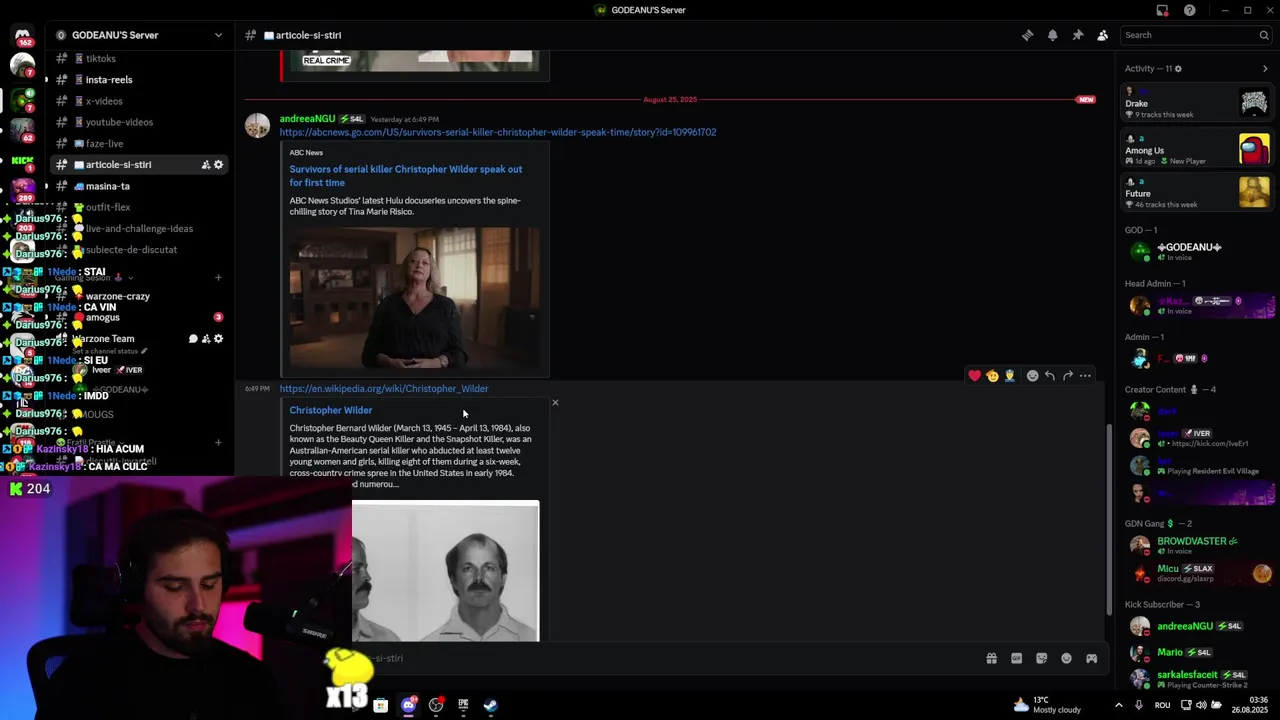Open chat for Warzone Team voice channel
Image resolution: width=1280 pixels, height=720 pixels.
click(x=193, y=339)
